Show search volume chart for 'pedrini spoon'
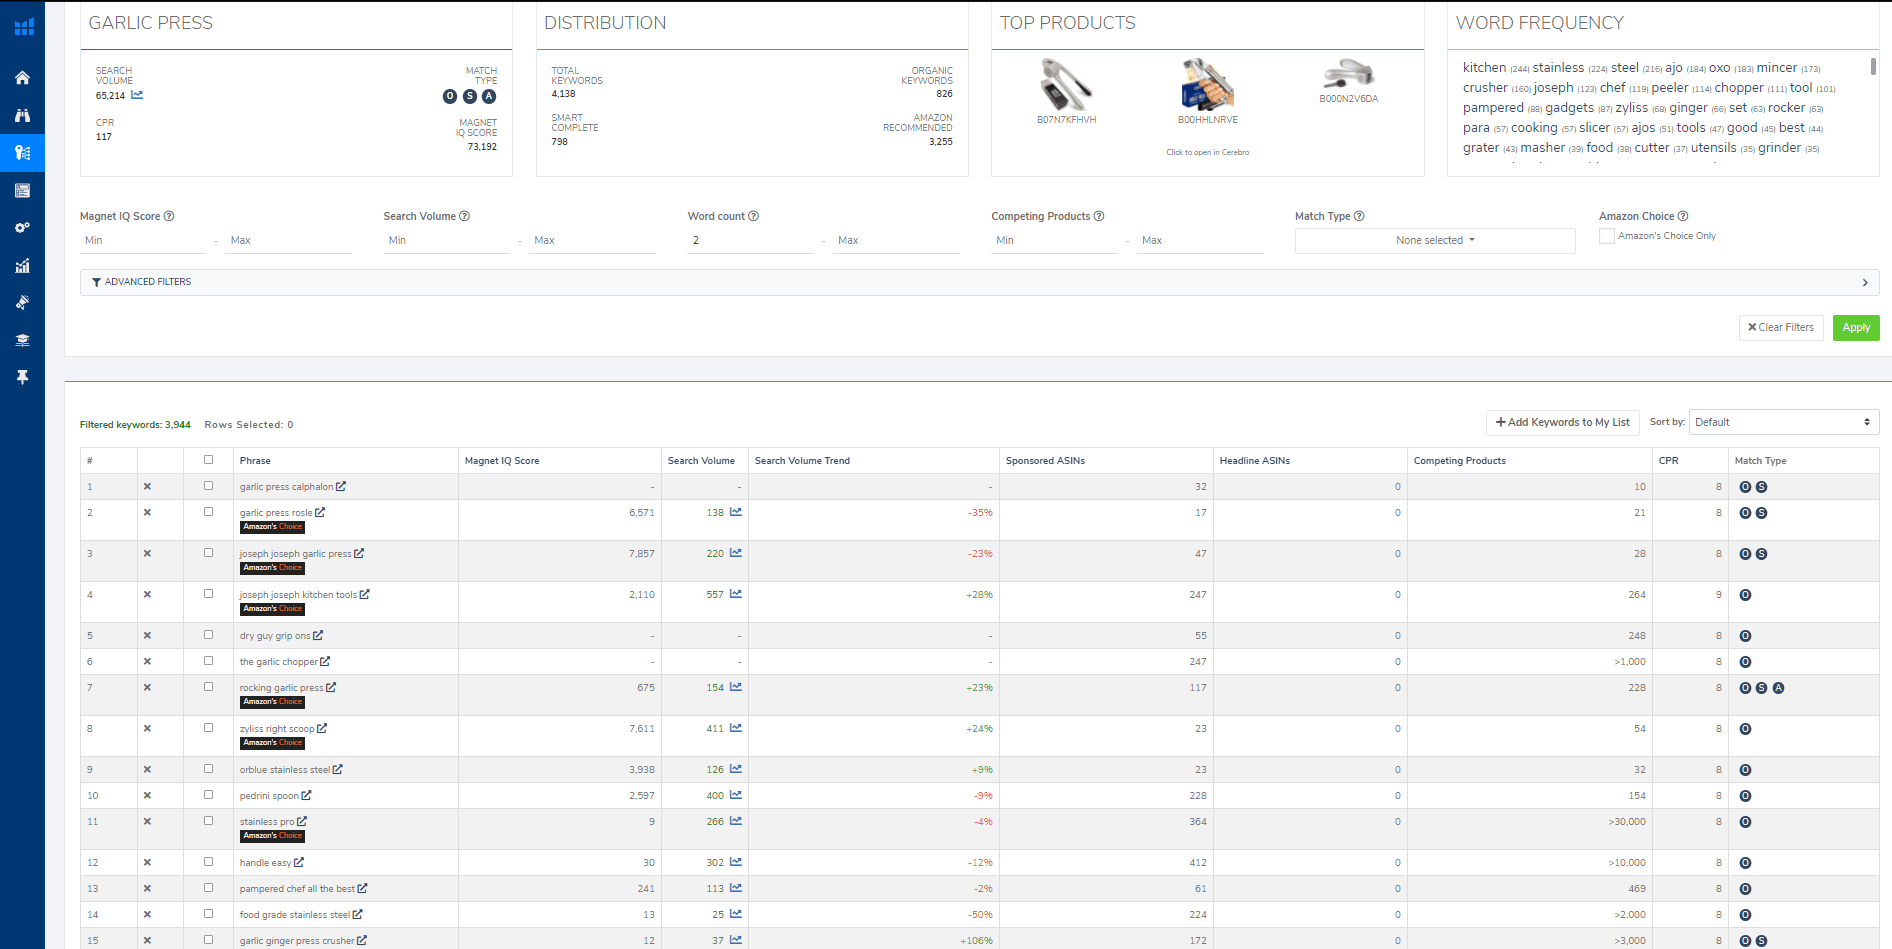1892x949 pixels. (736, 795)
